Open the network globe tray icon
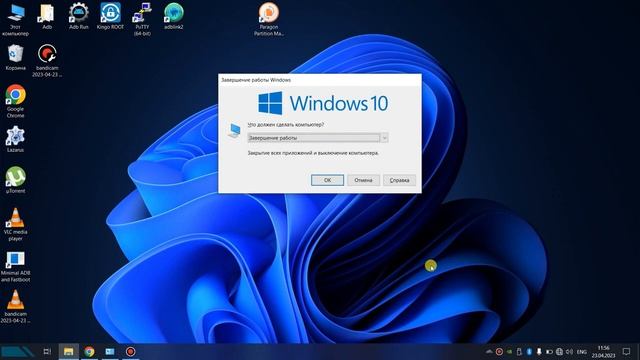Screen dimensions: 640x360 pos(559,351)
